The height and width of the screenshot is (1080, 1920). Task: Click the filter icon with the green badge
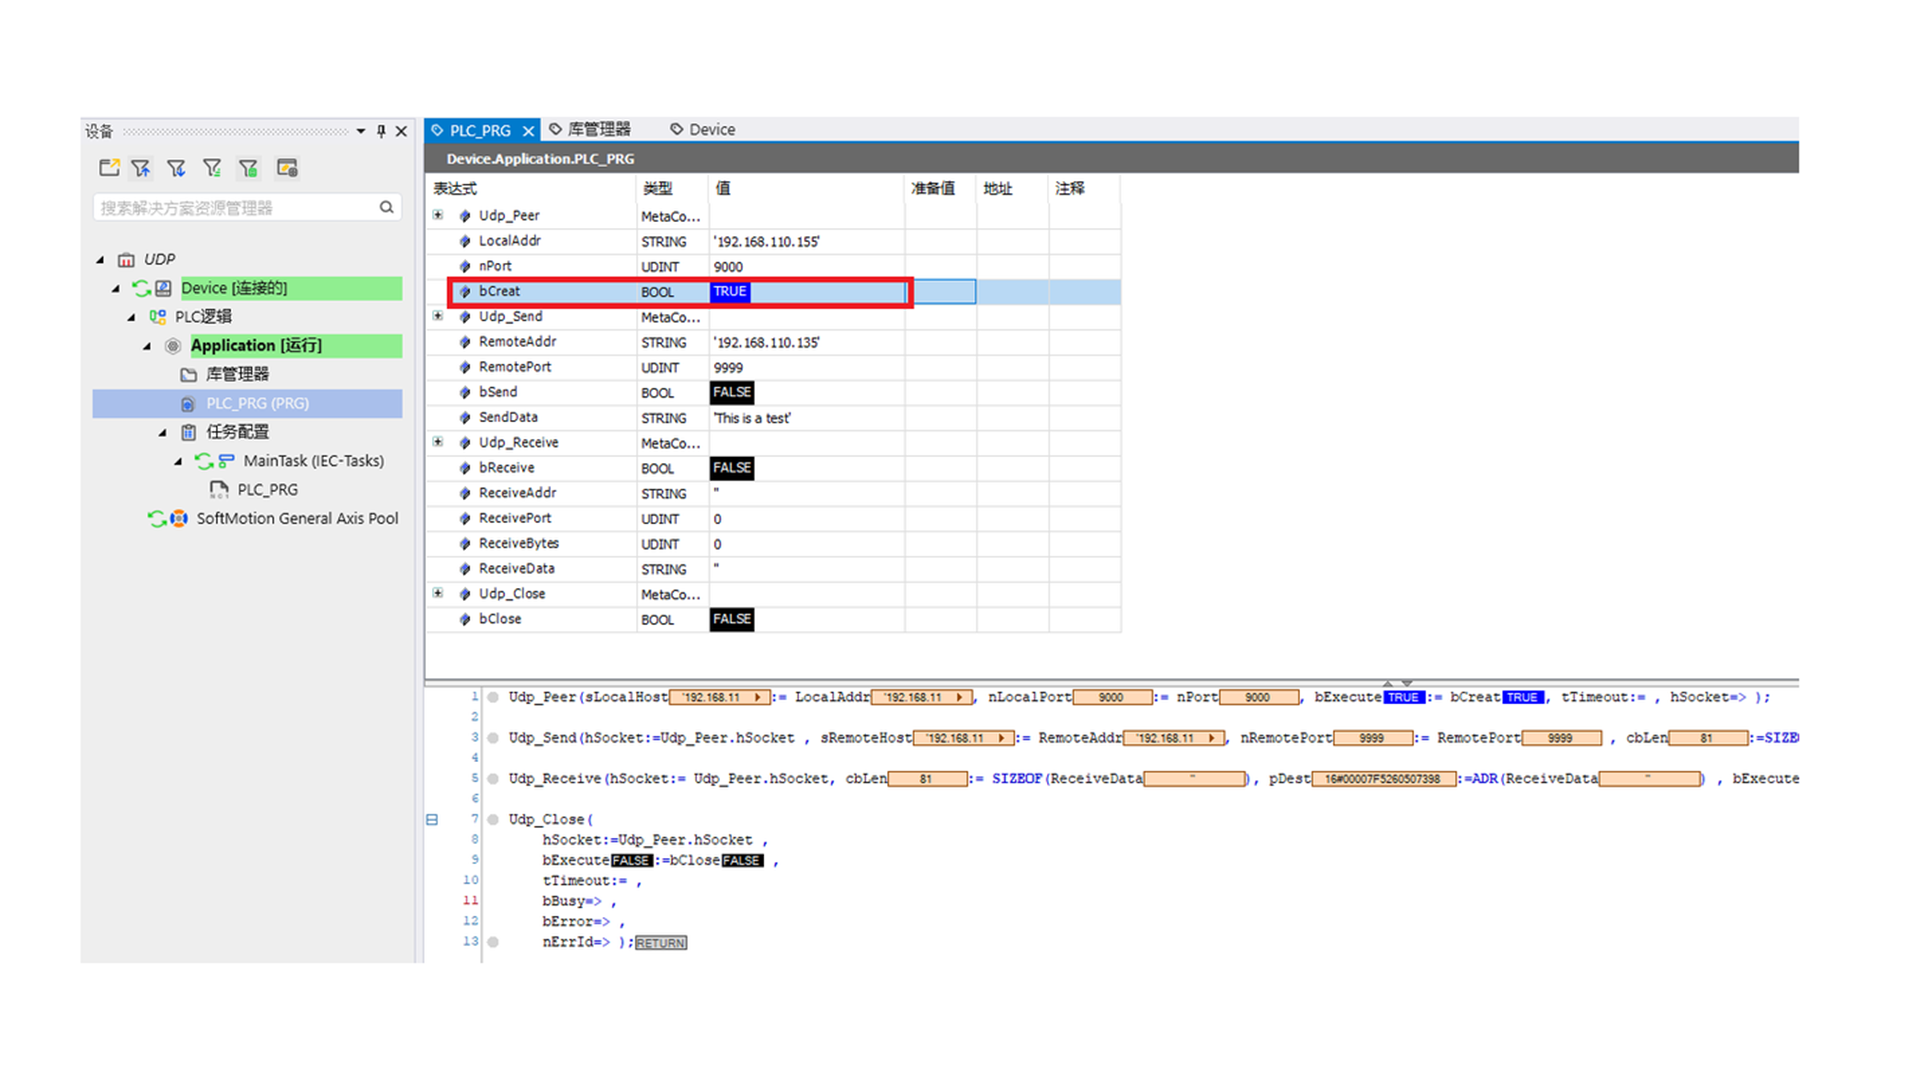pyautogui.click(x=248, y=168)
